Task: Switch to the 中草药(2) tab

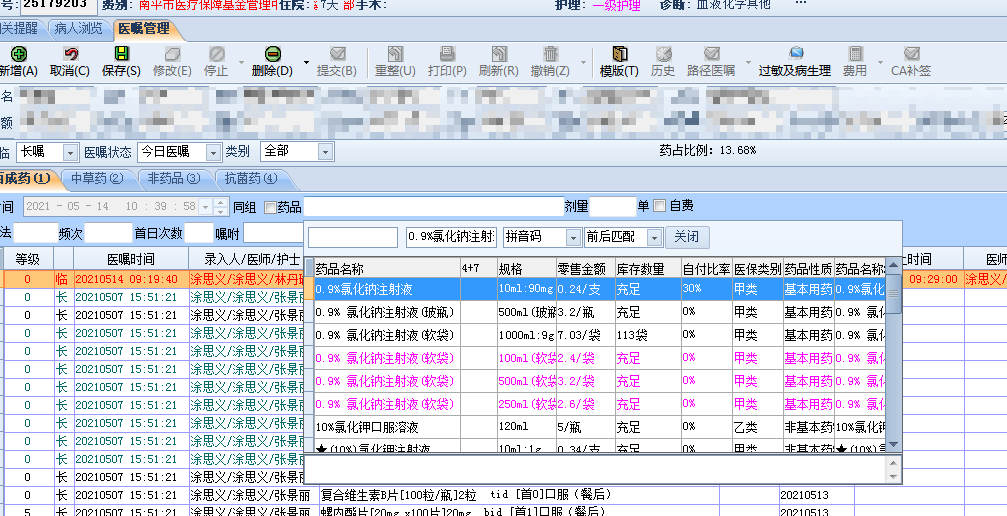Action: 97,179
